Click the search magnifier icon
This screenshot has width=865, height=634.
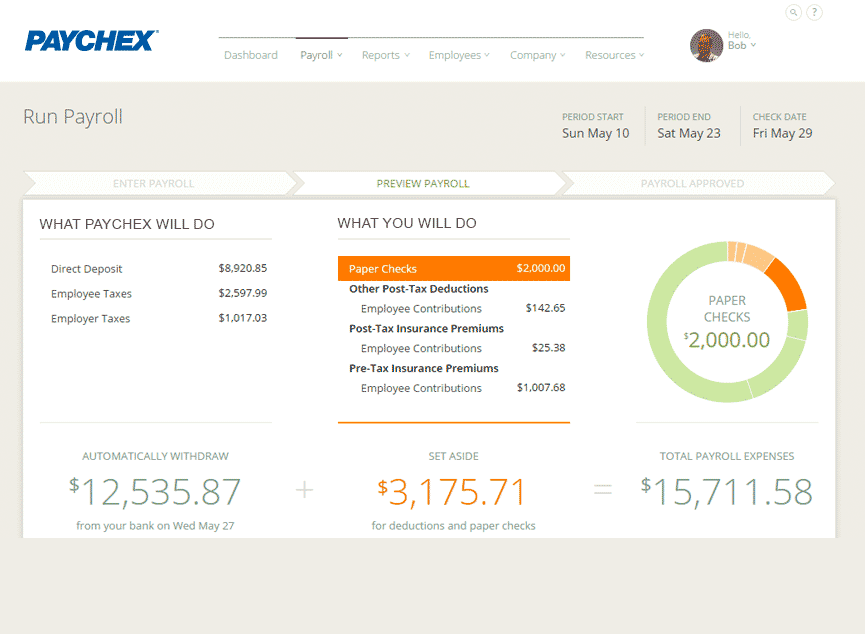click(793, 12)
